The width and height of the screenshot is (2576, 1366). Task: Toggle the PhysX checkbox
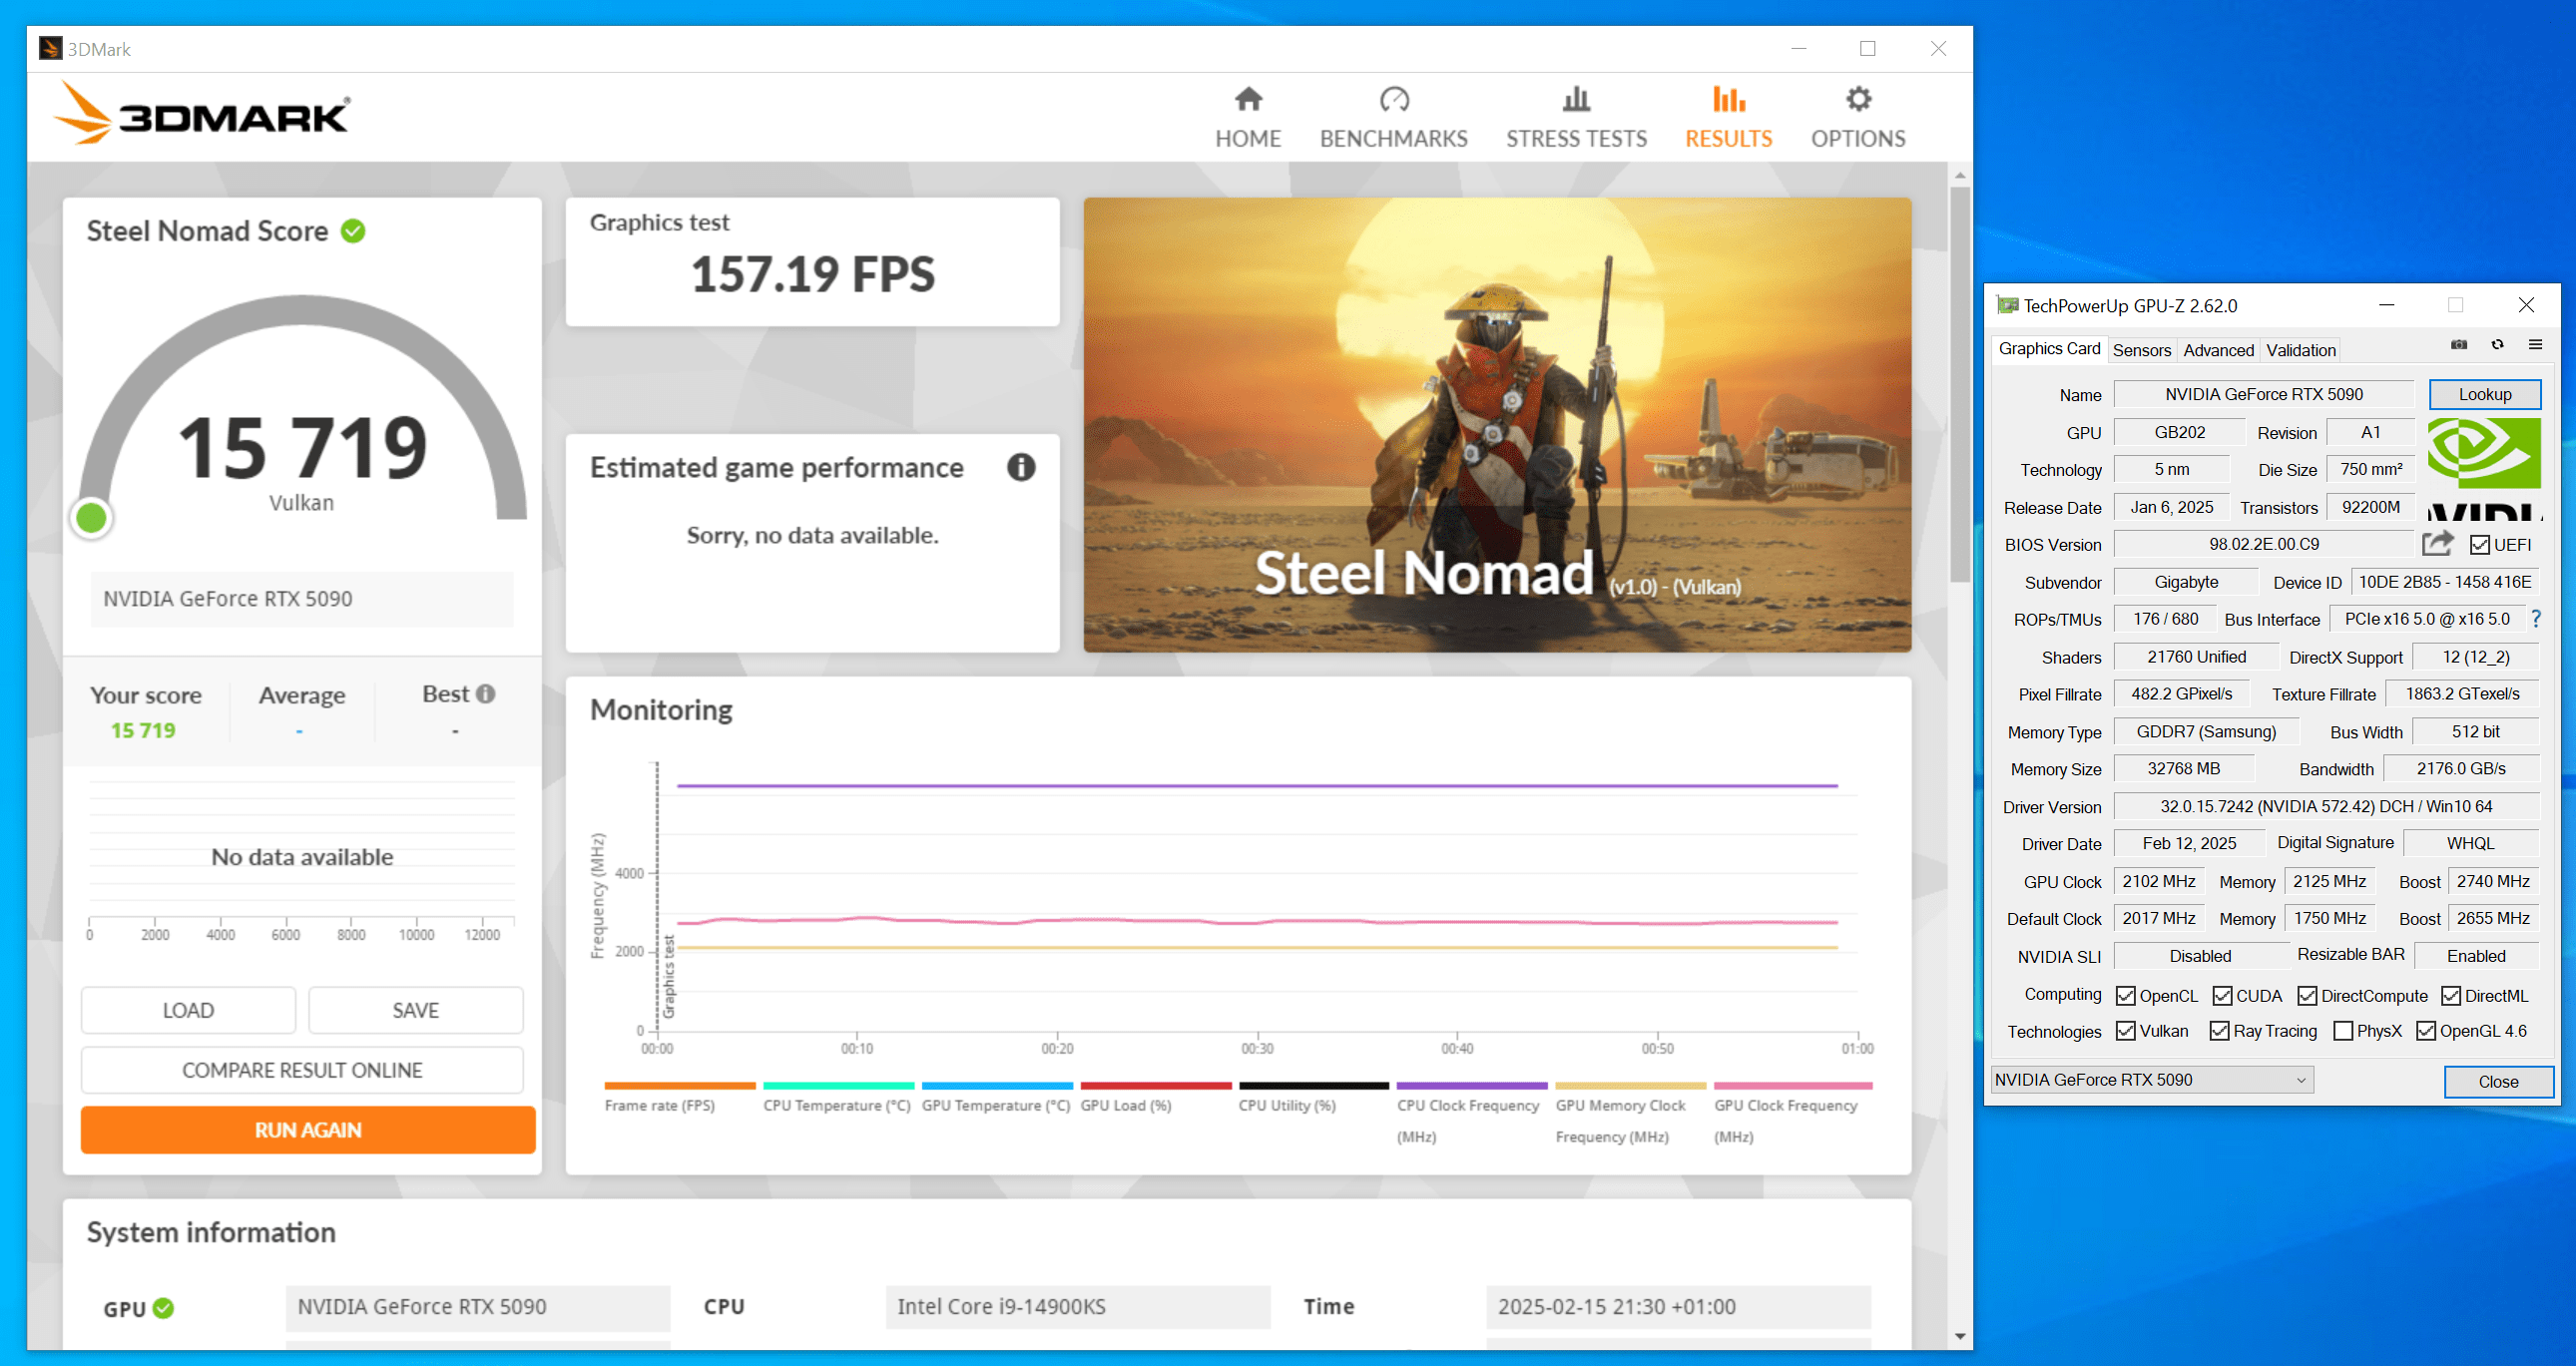pyautogui.click(x=2343, y=1031)
